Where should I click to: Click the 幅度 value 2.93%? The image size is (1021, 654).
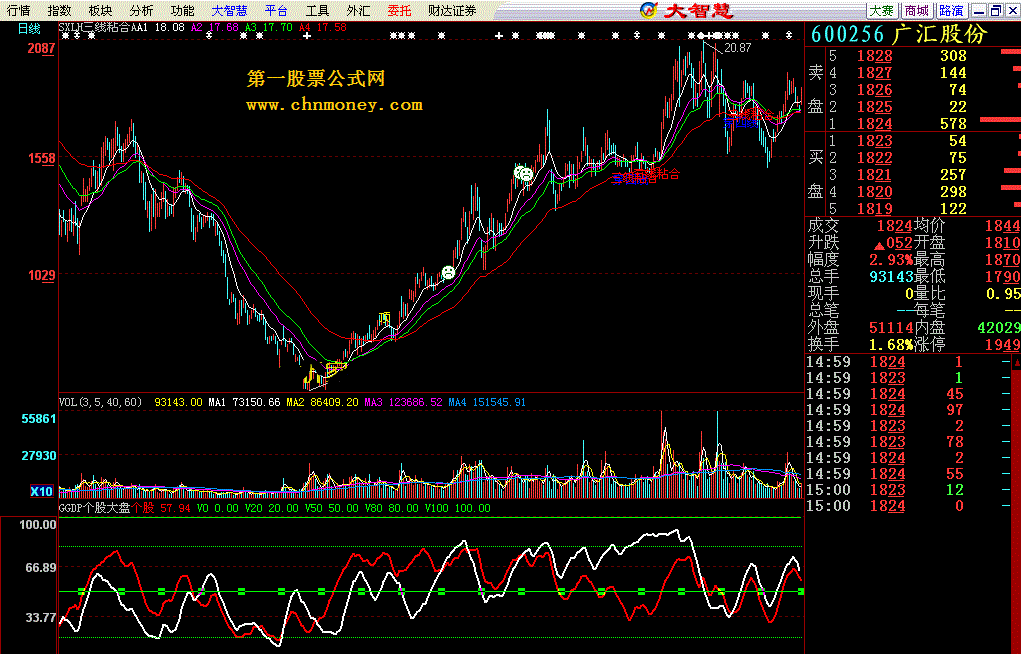tap(890, 259)
